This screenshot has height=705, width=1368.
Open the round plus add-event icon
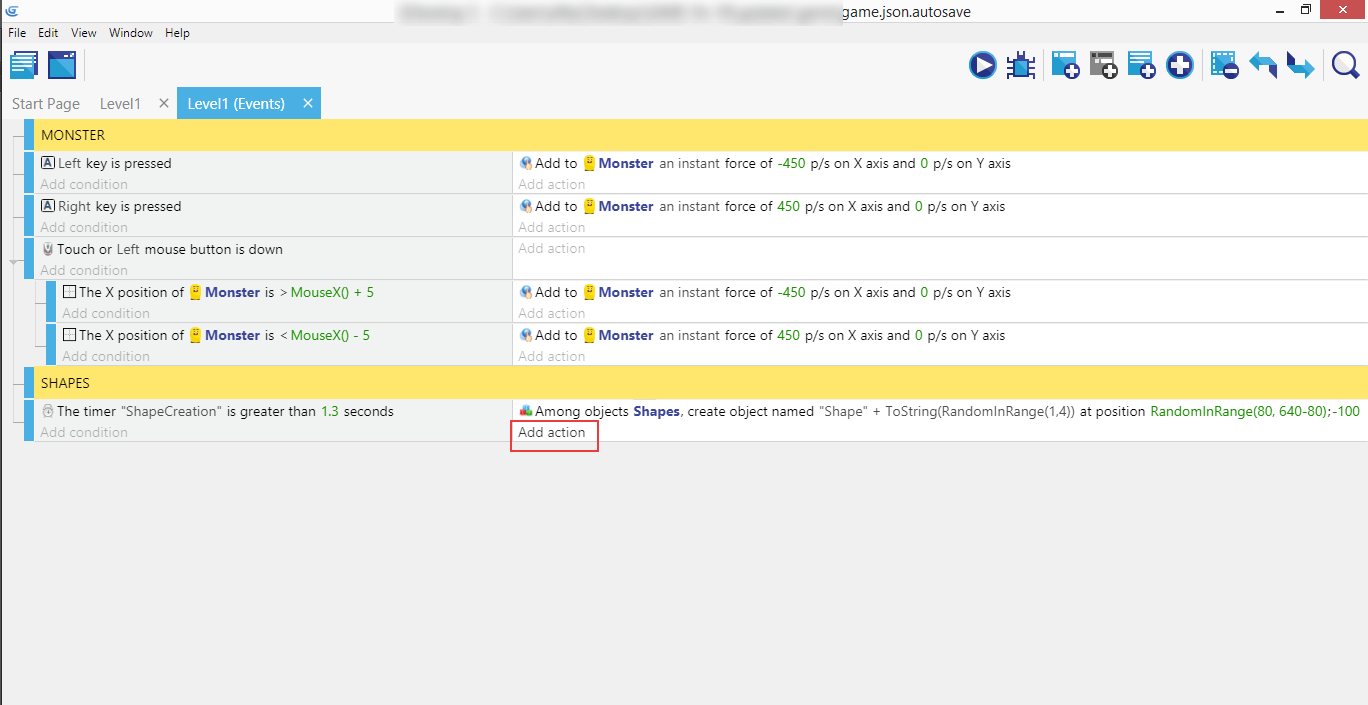pyautogui.click(x=1180, y=66)
